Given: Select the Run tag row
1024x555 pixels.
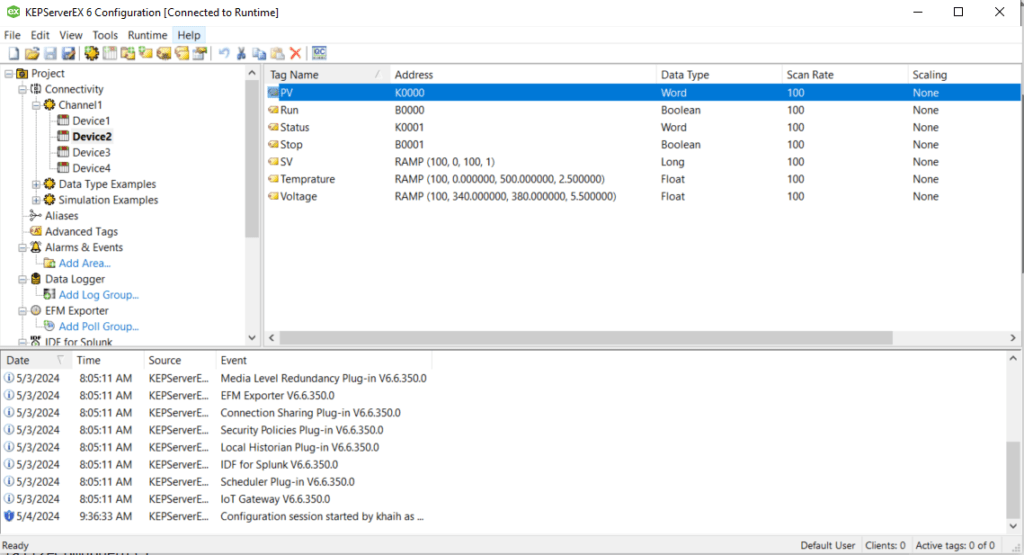Looking at the screenshot, I should pos(643,110).
